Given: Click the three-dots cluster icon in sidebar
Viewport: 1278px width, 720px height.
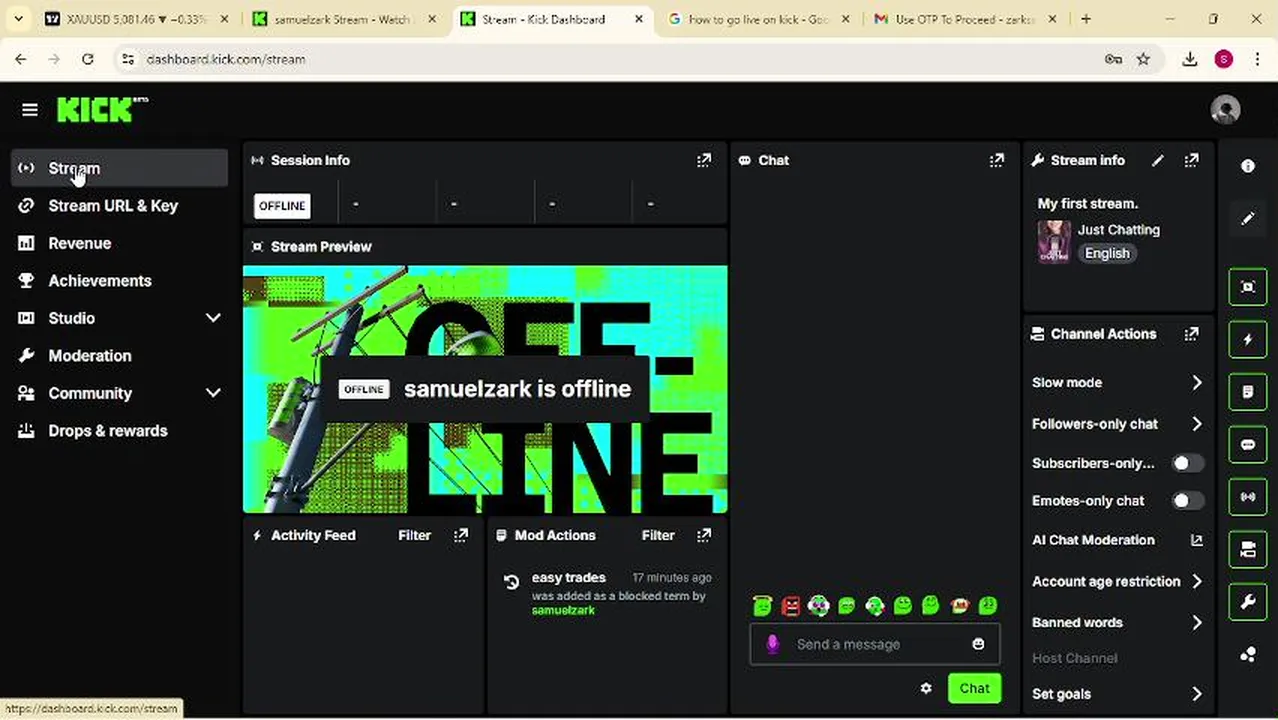Looking at the screenshot, I should pyautogui.click(x=1248, y=654).
